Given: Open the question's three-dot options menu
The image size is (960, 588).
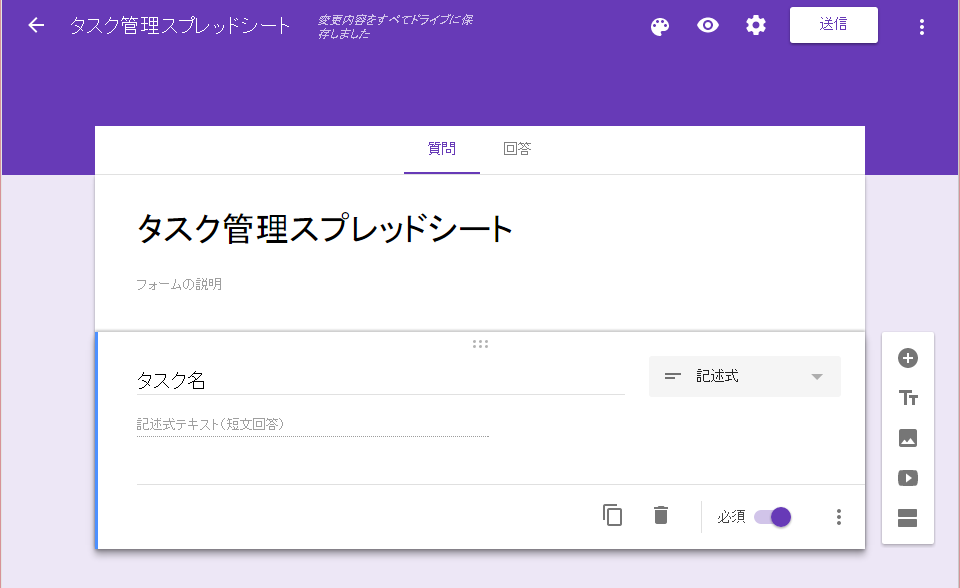Looking at the screenshot, I should tap(839, 517).
